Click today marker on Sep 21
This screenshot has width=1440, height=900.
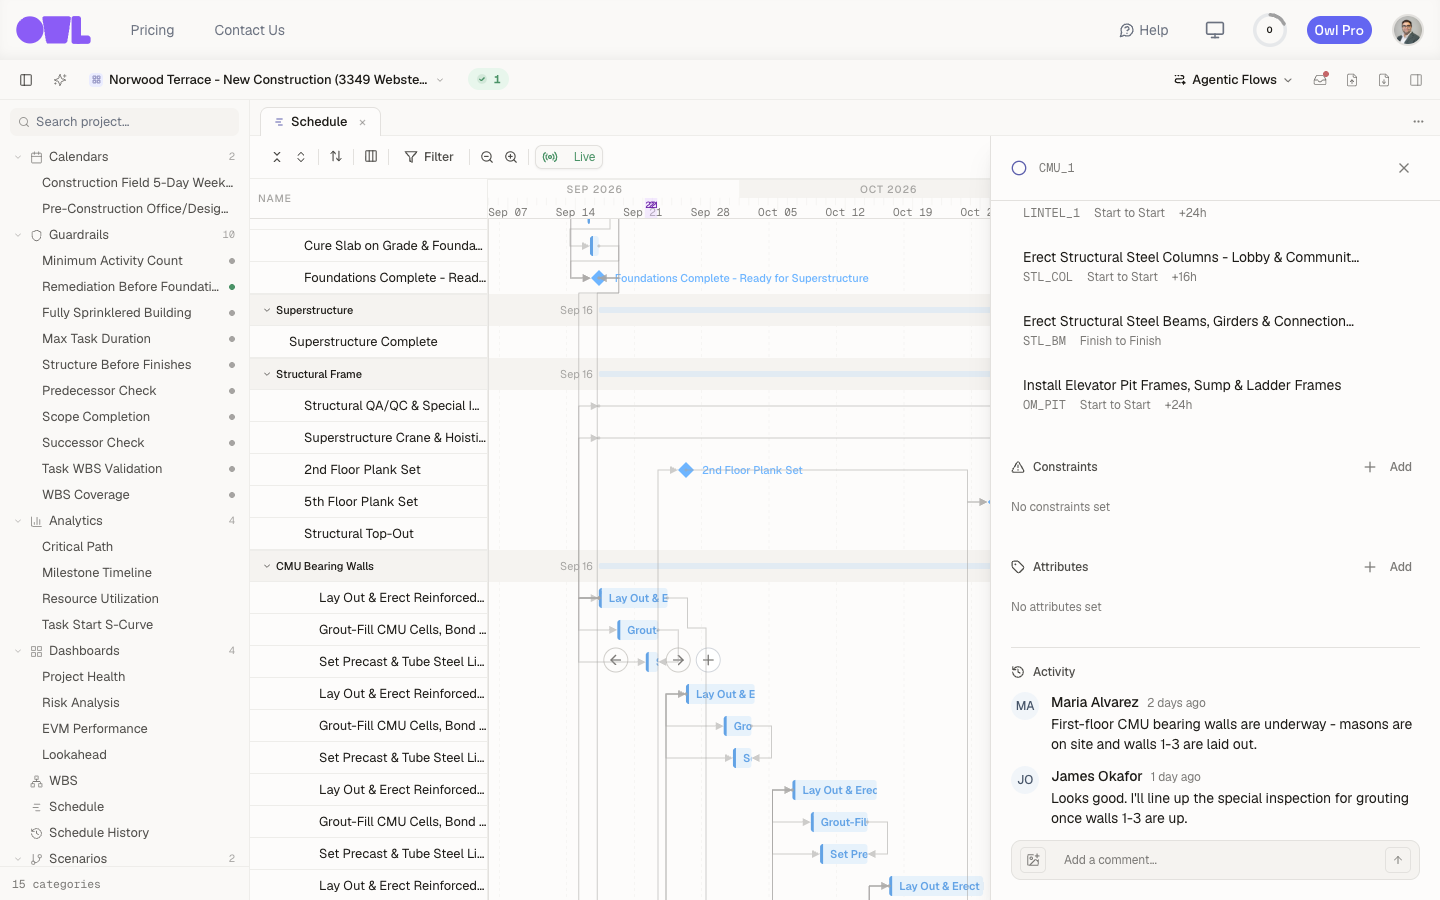click(652, 206)
